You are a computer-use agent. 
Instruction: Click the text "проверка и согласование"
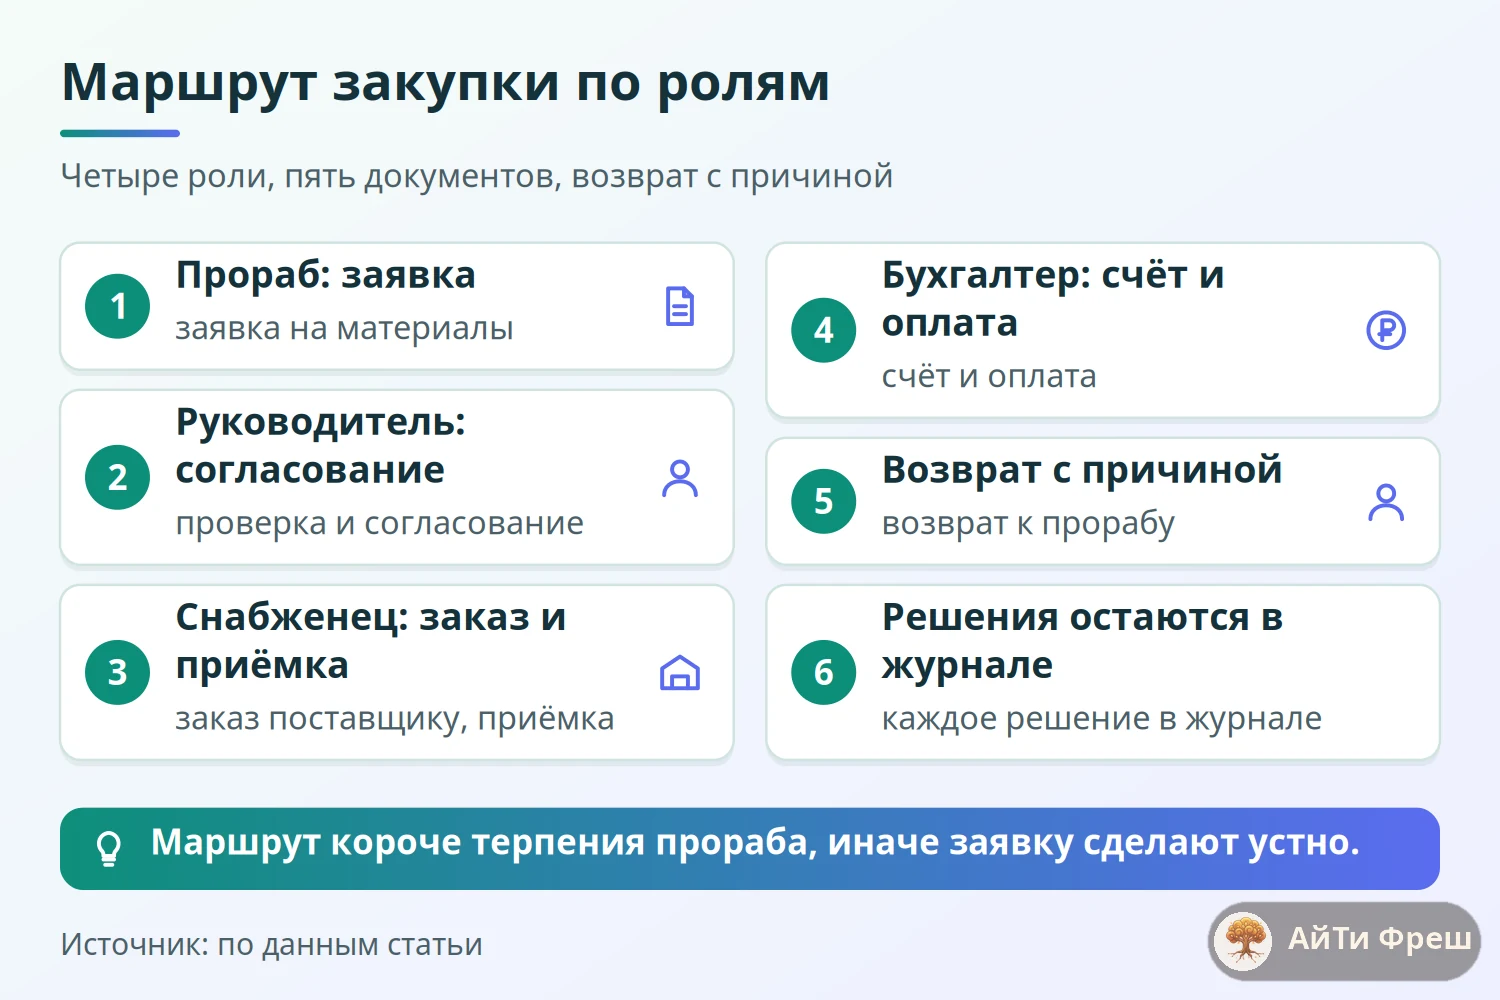pos(380,524)
